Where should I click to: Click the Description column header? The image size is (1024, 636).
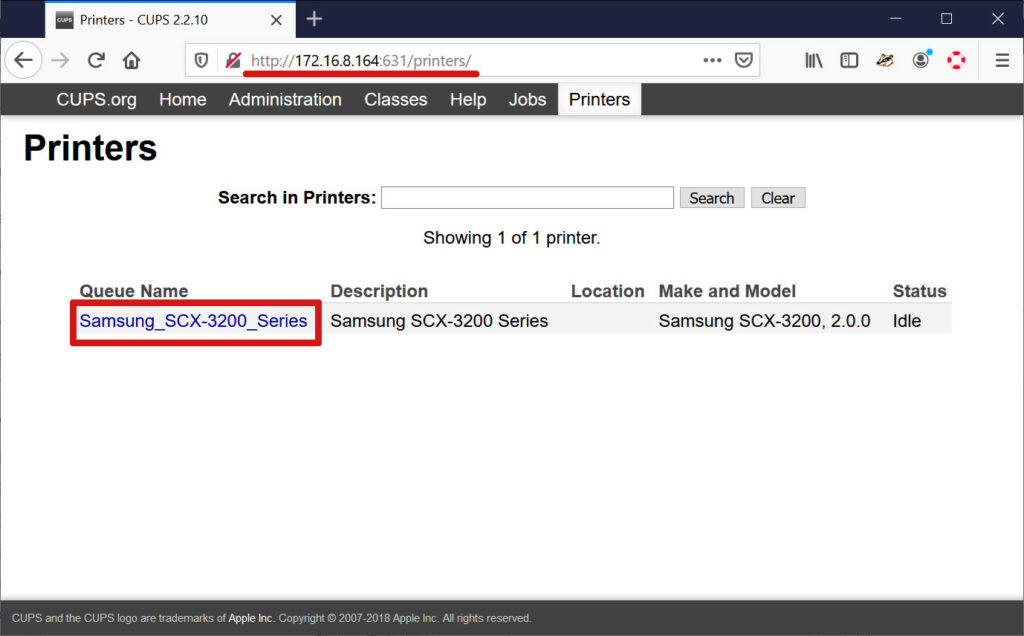click(379, 291)
